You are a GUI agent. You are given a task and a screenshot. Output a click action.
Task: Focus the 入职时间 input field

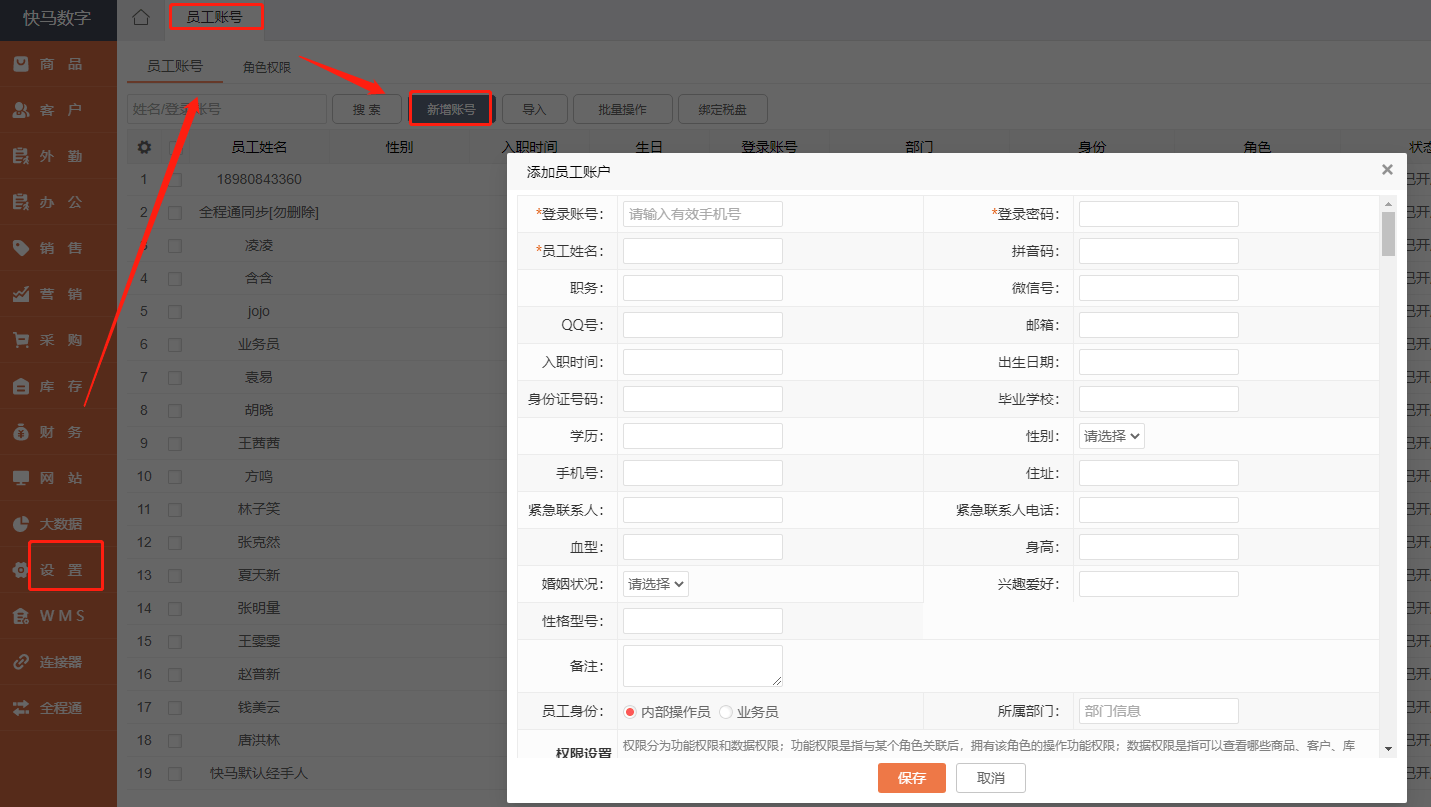(x=703, y=362)
